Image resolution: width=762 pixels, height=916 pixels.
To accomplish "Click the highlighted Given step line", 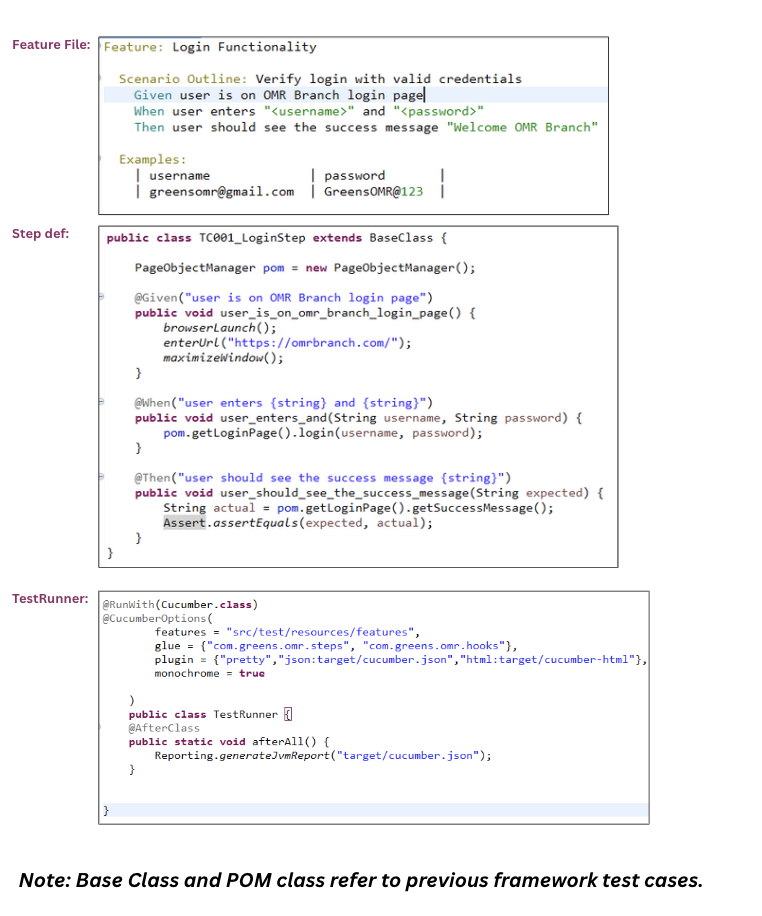I will (279, 95).
